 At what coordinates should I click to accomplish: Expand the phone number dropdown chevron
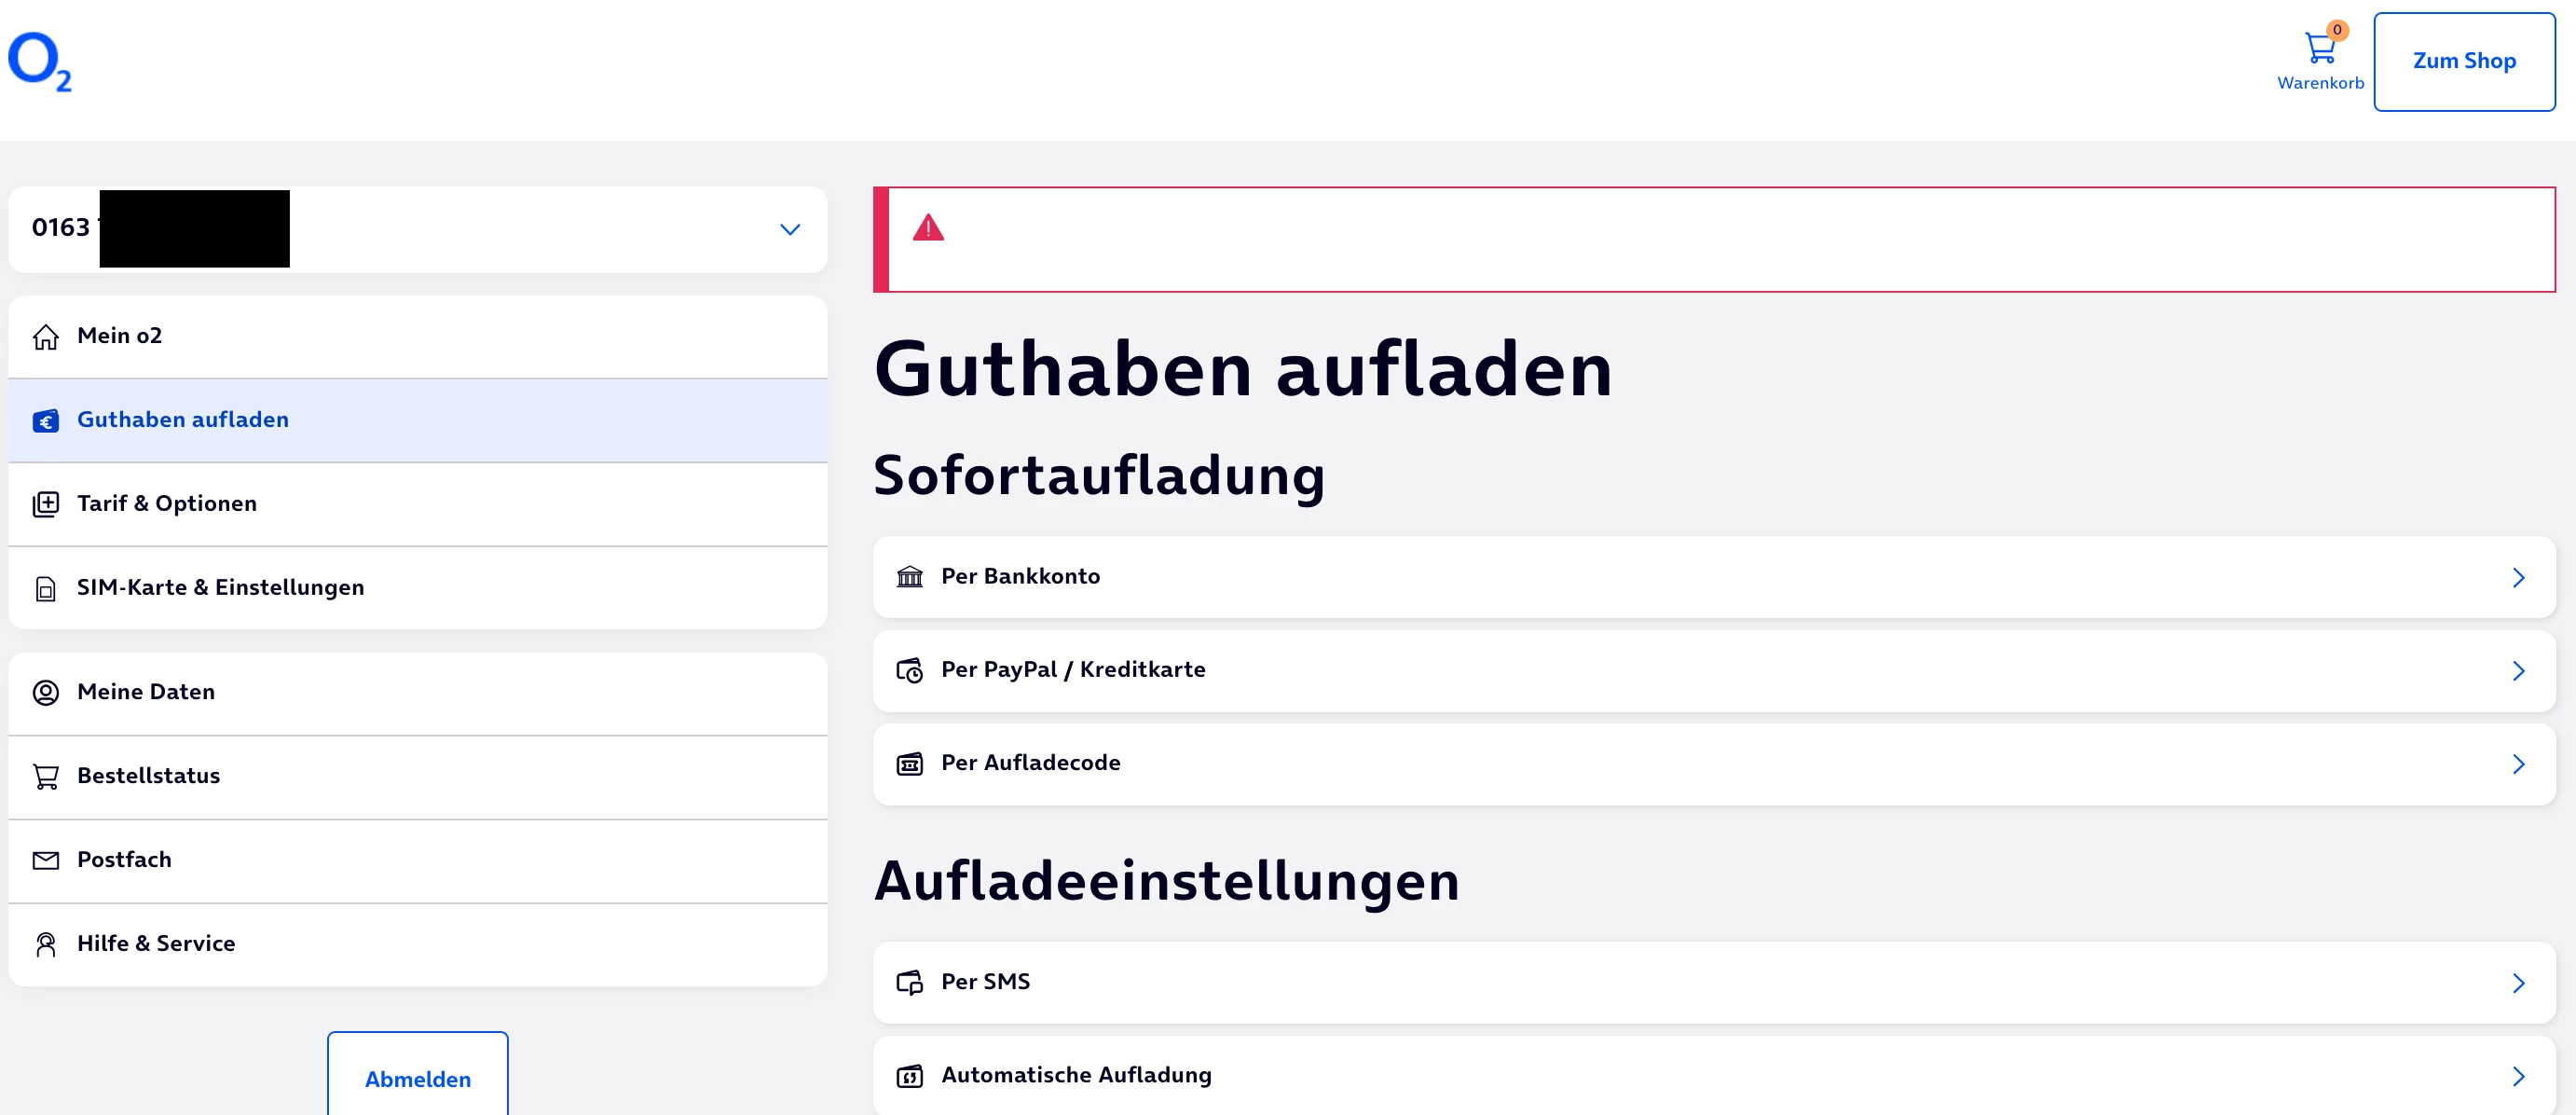789,230
